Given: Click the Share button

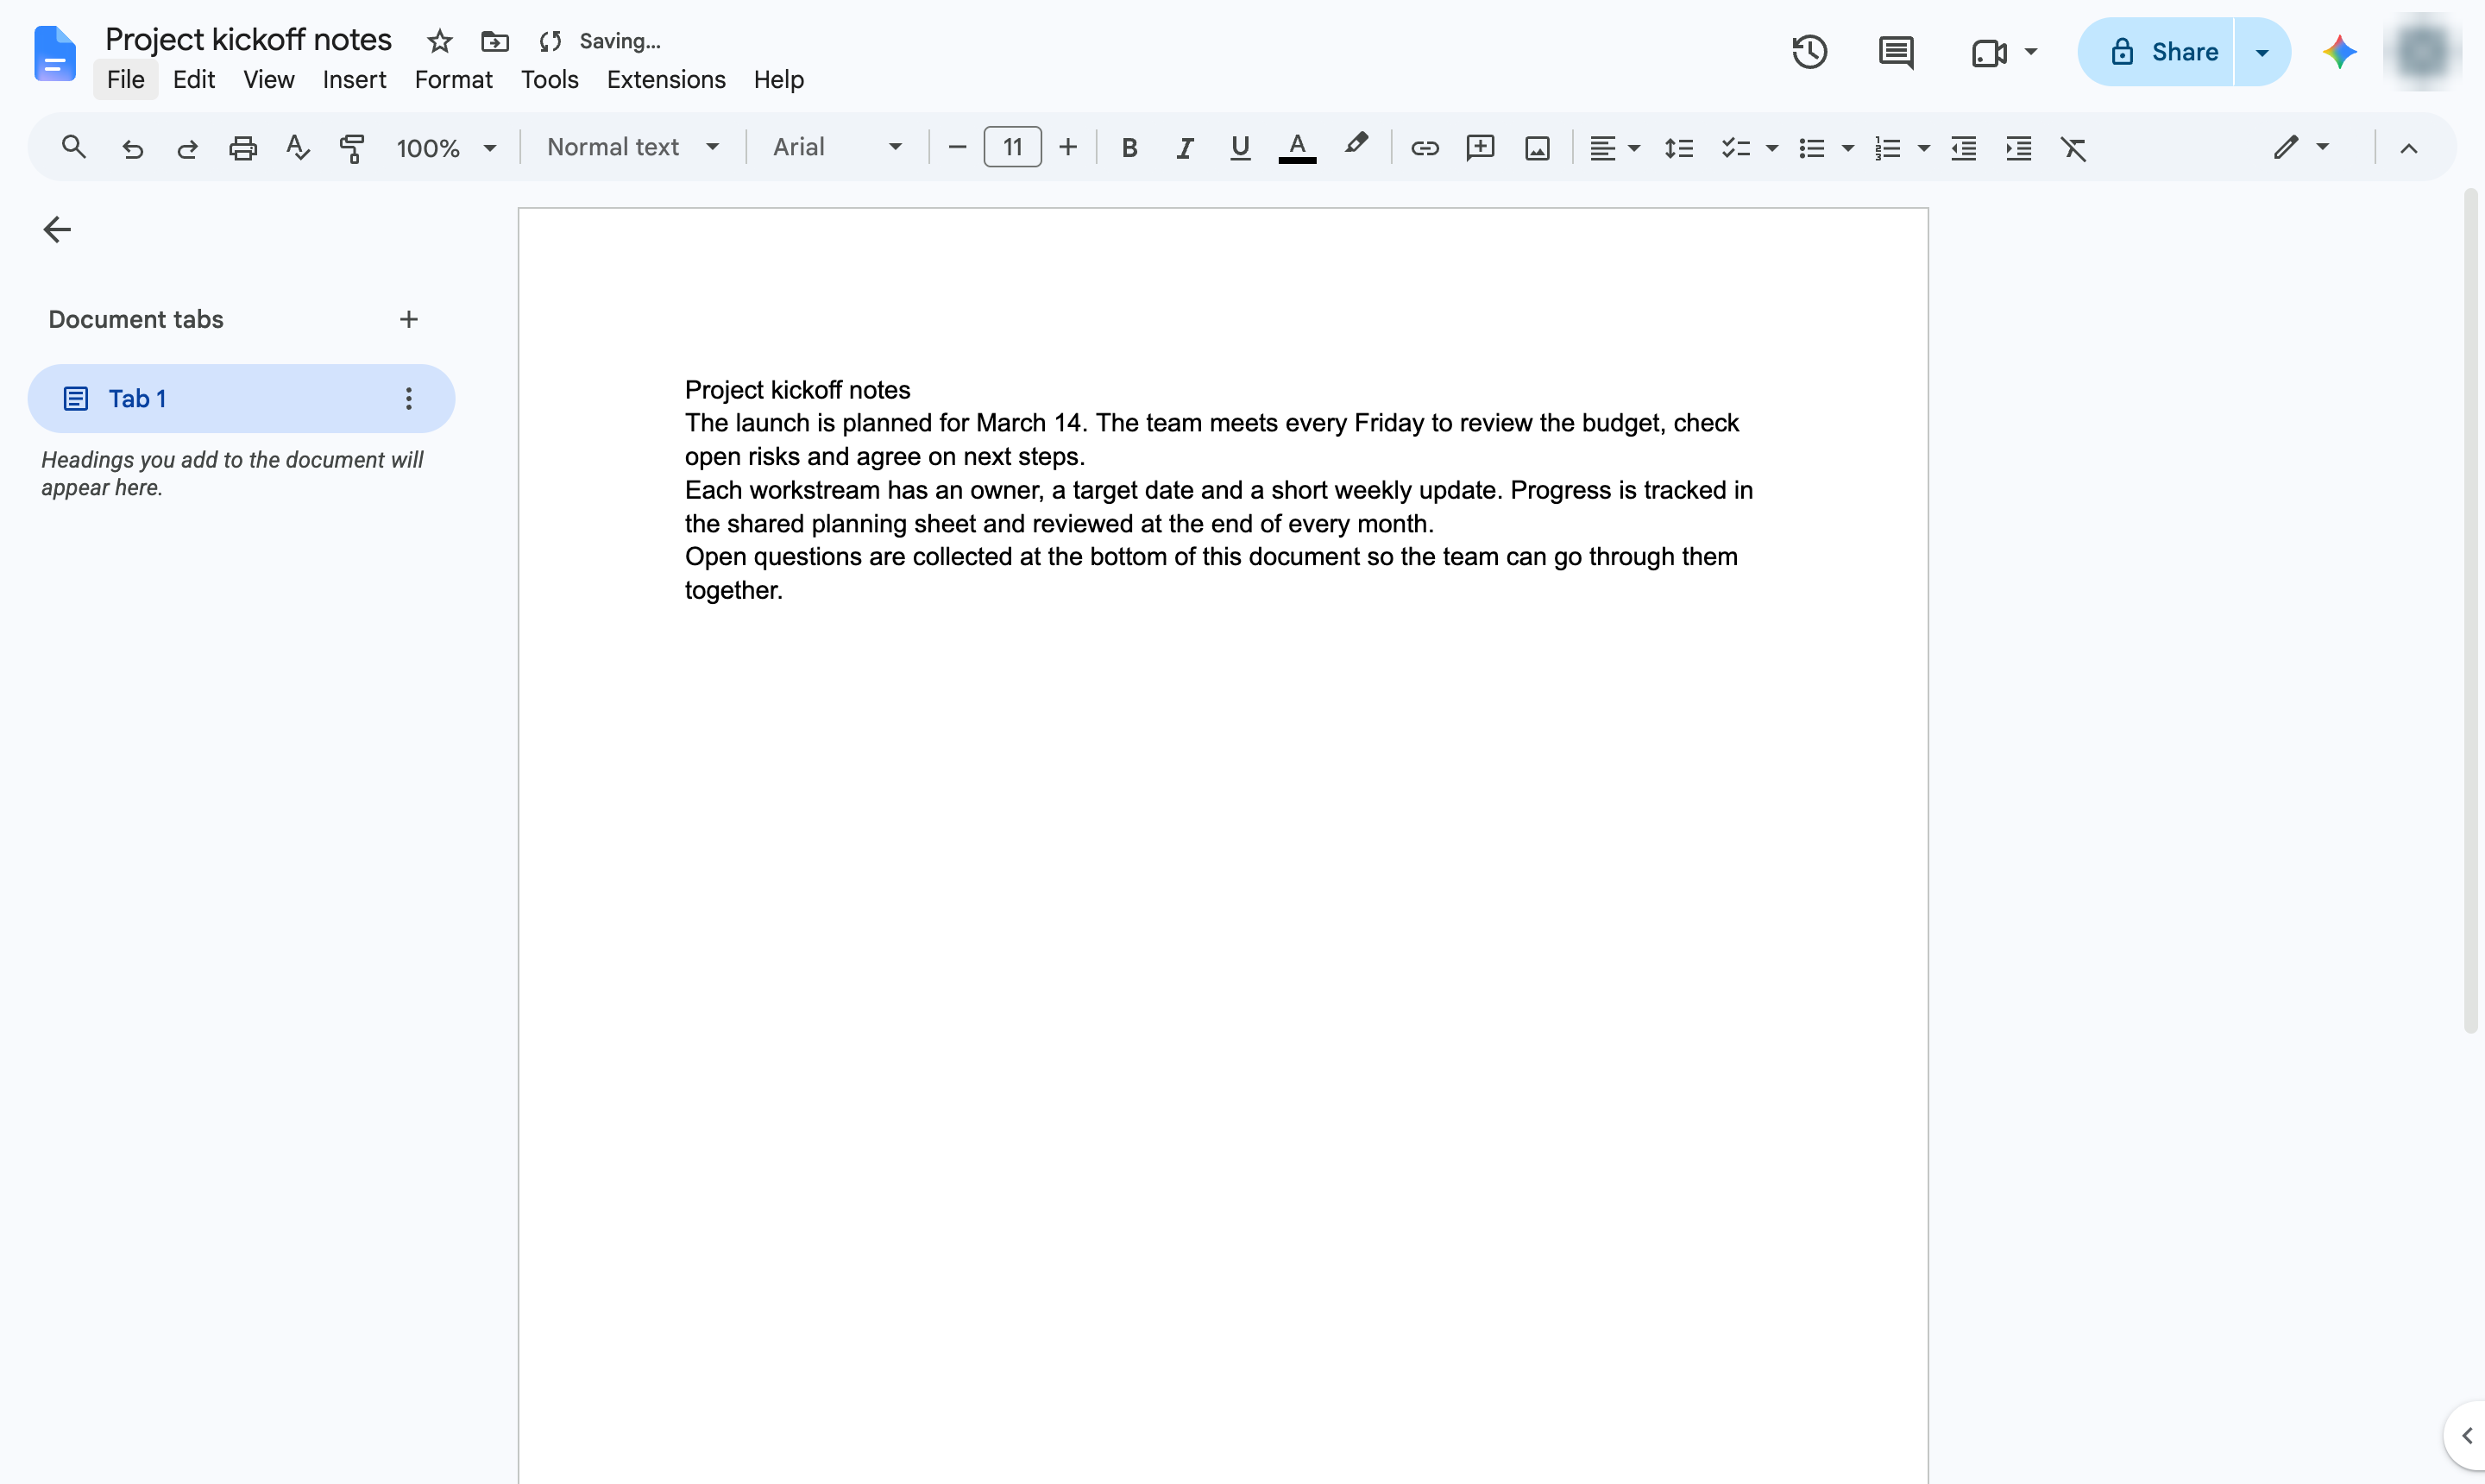Looking at the screenshot, I should click(2156, 52).
